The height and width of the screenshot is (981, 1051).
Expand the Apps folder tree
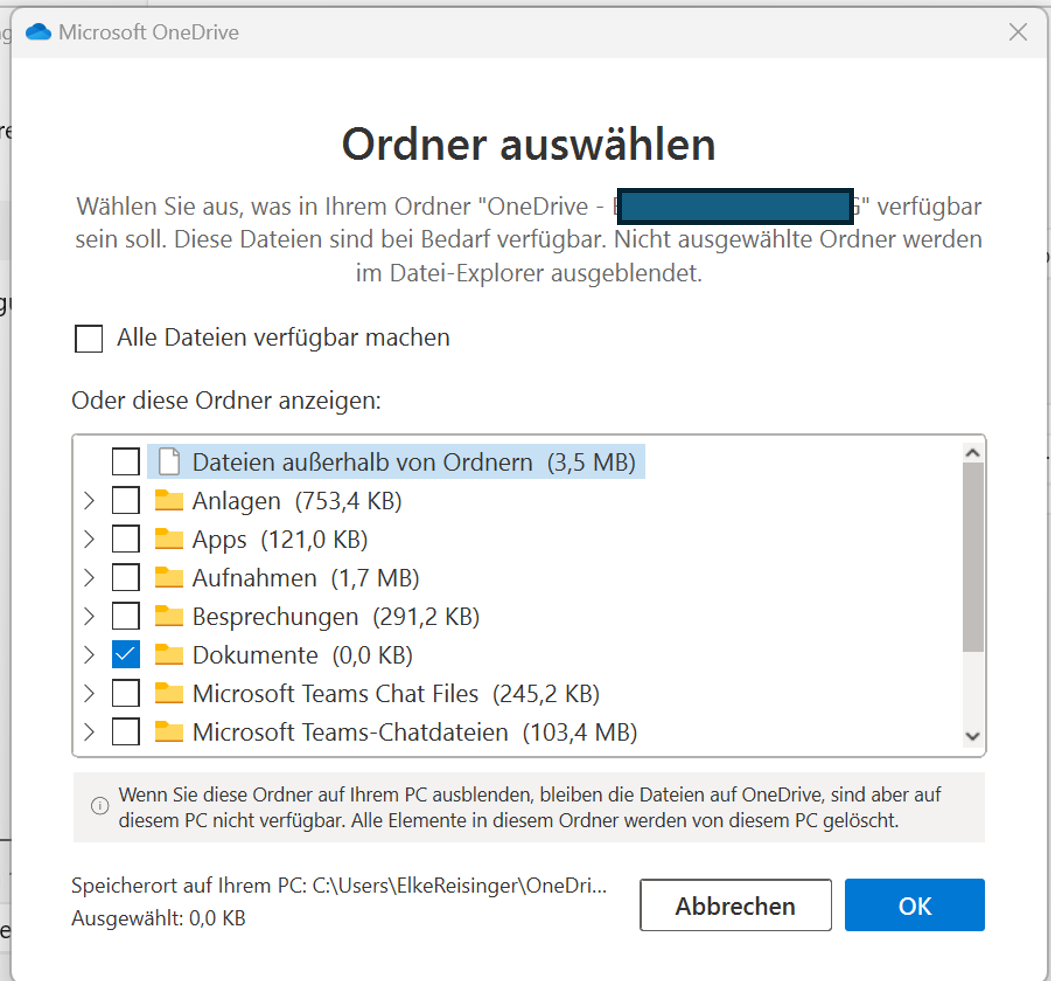[89, 539]
